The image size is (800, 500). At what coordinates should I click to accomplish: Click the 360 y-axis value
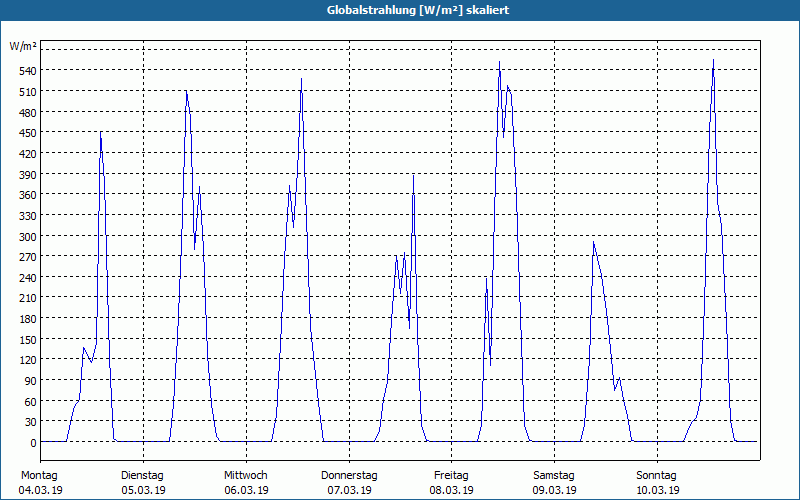[x=27, y=195]
